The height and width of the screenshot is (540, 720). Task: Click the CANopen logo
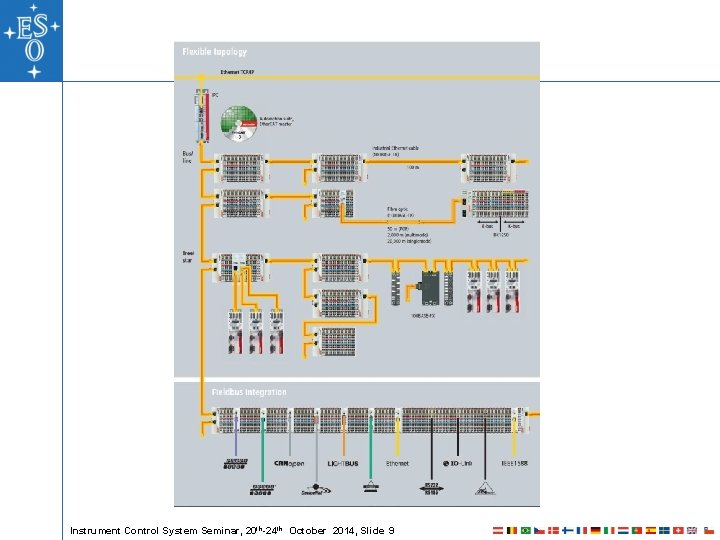289,463
